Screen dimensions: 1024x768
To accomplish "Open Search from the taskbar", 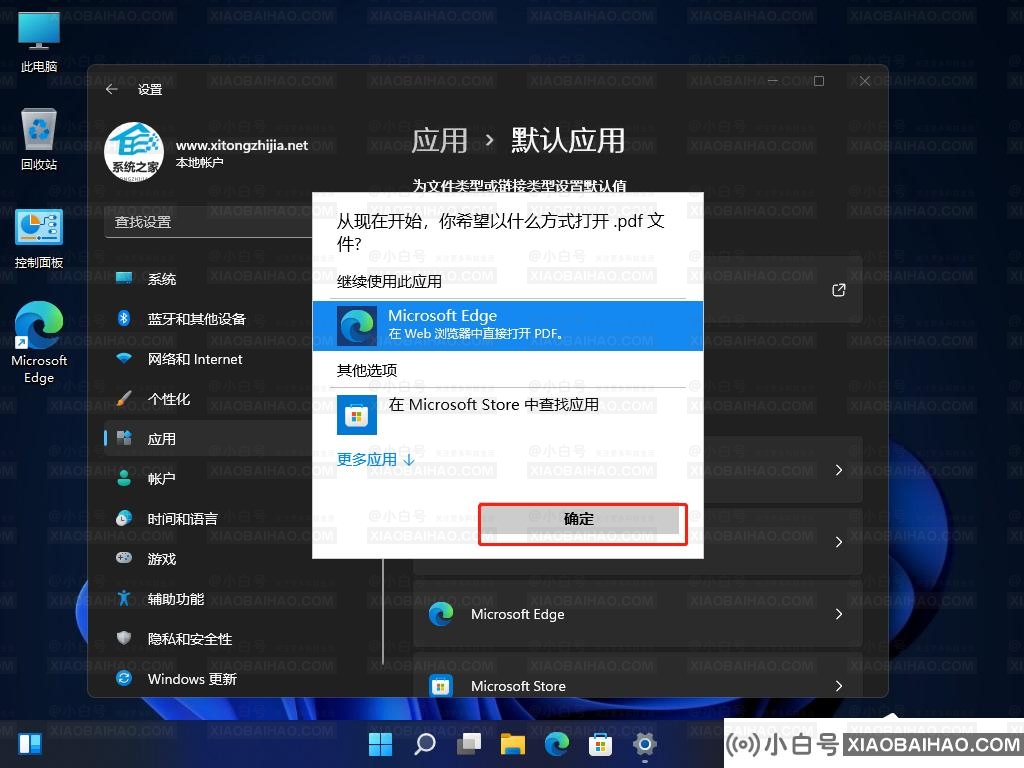I will pyautogui.click(x=424, y=744).
